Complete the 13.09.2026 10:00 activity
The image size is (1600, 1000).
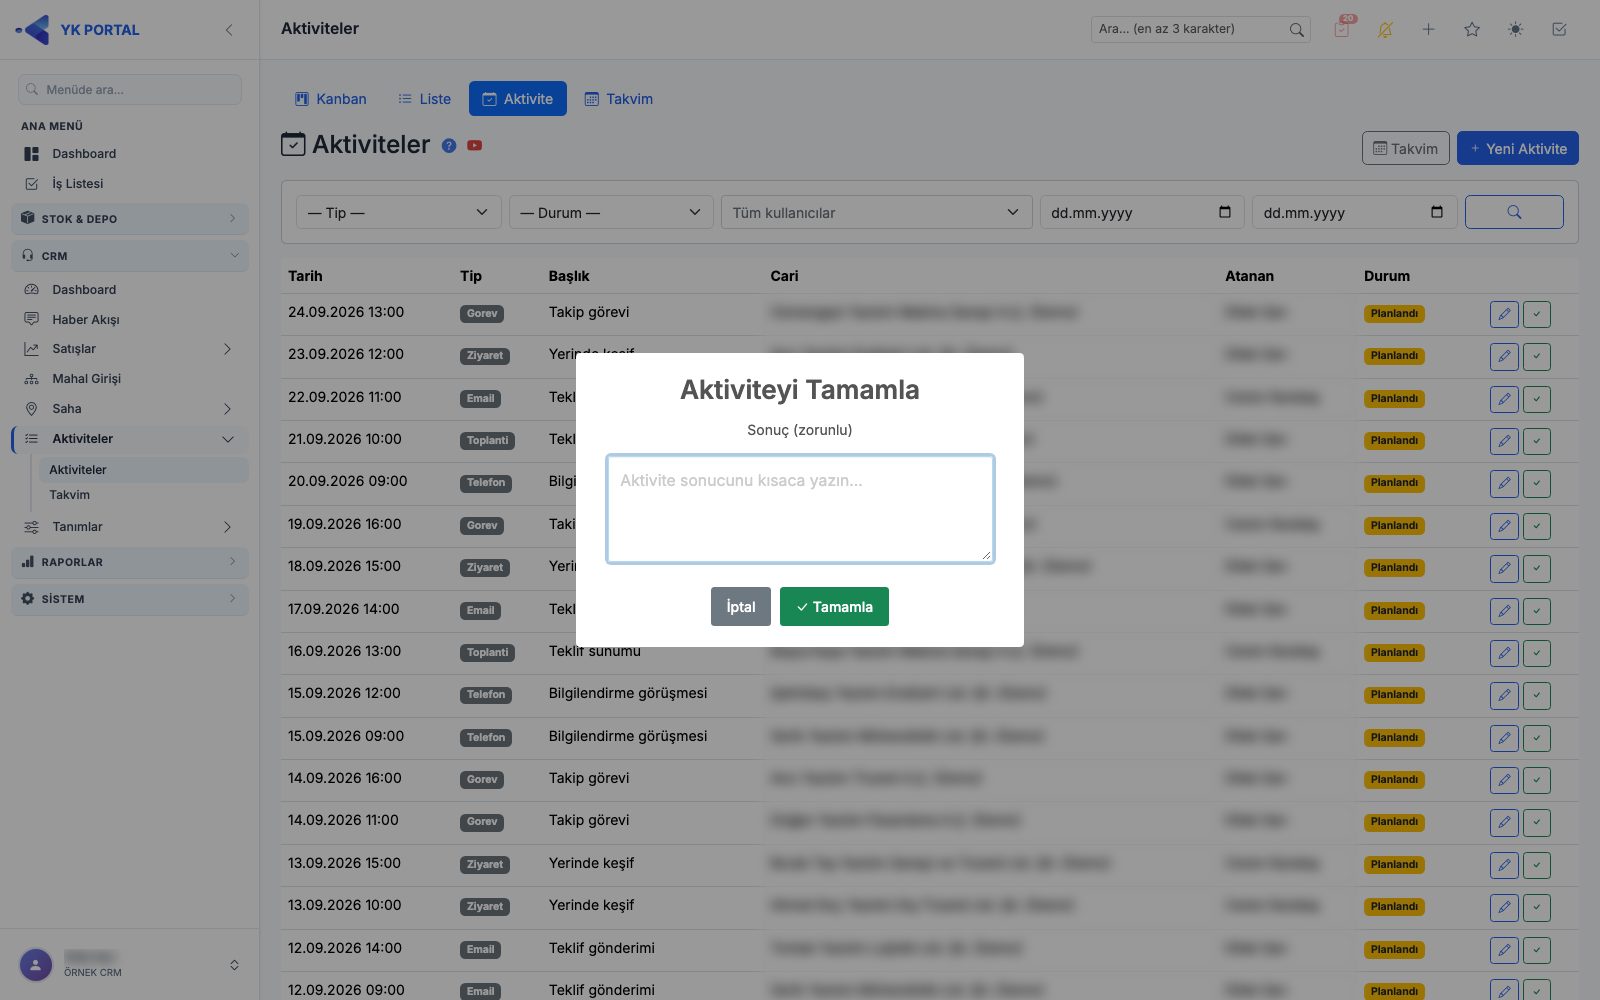[x=1537, y=907]
